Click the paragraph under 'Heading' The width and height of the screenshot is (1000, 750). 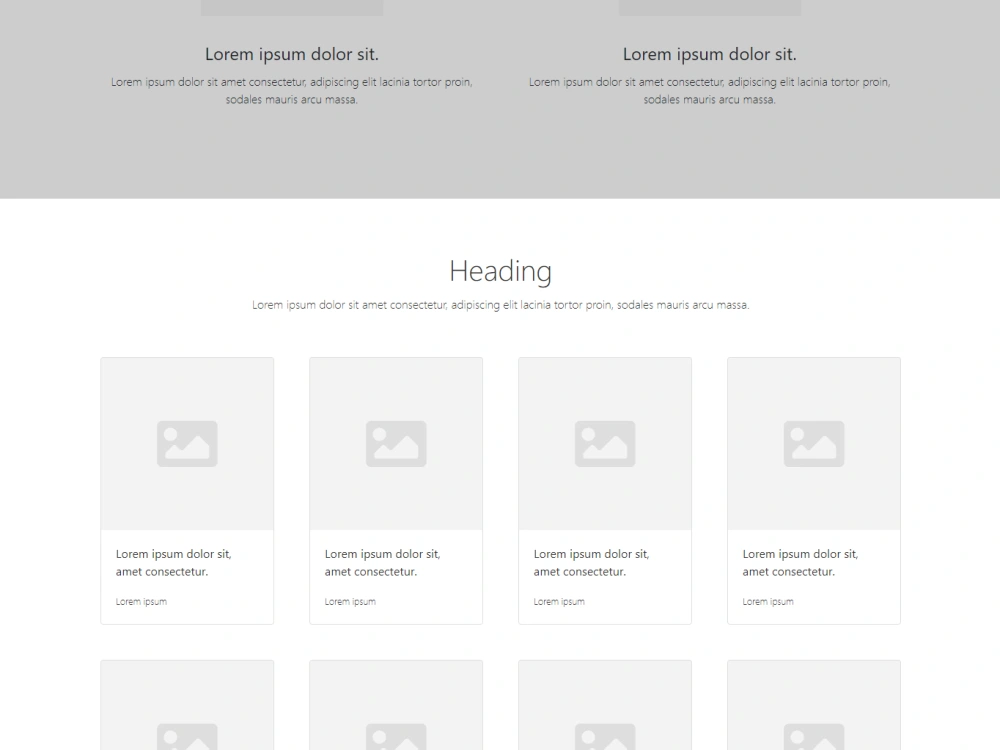click(x=500, y=305)
